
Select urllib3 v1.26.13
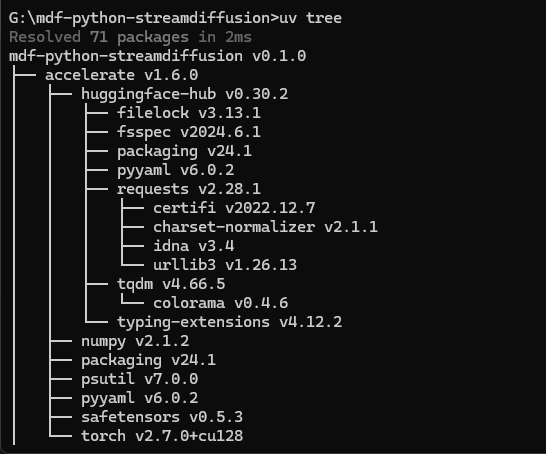pyautogui.click(x=225, y=265)
